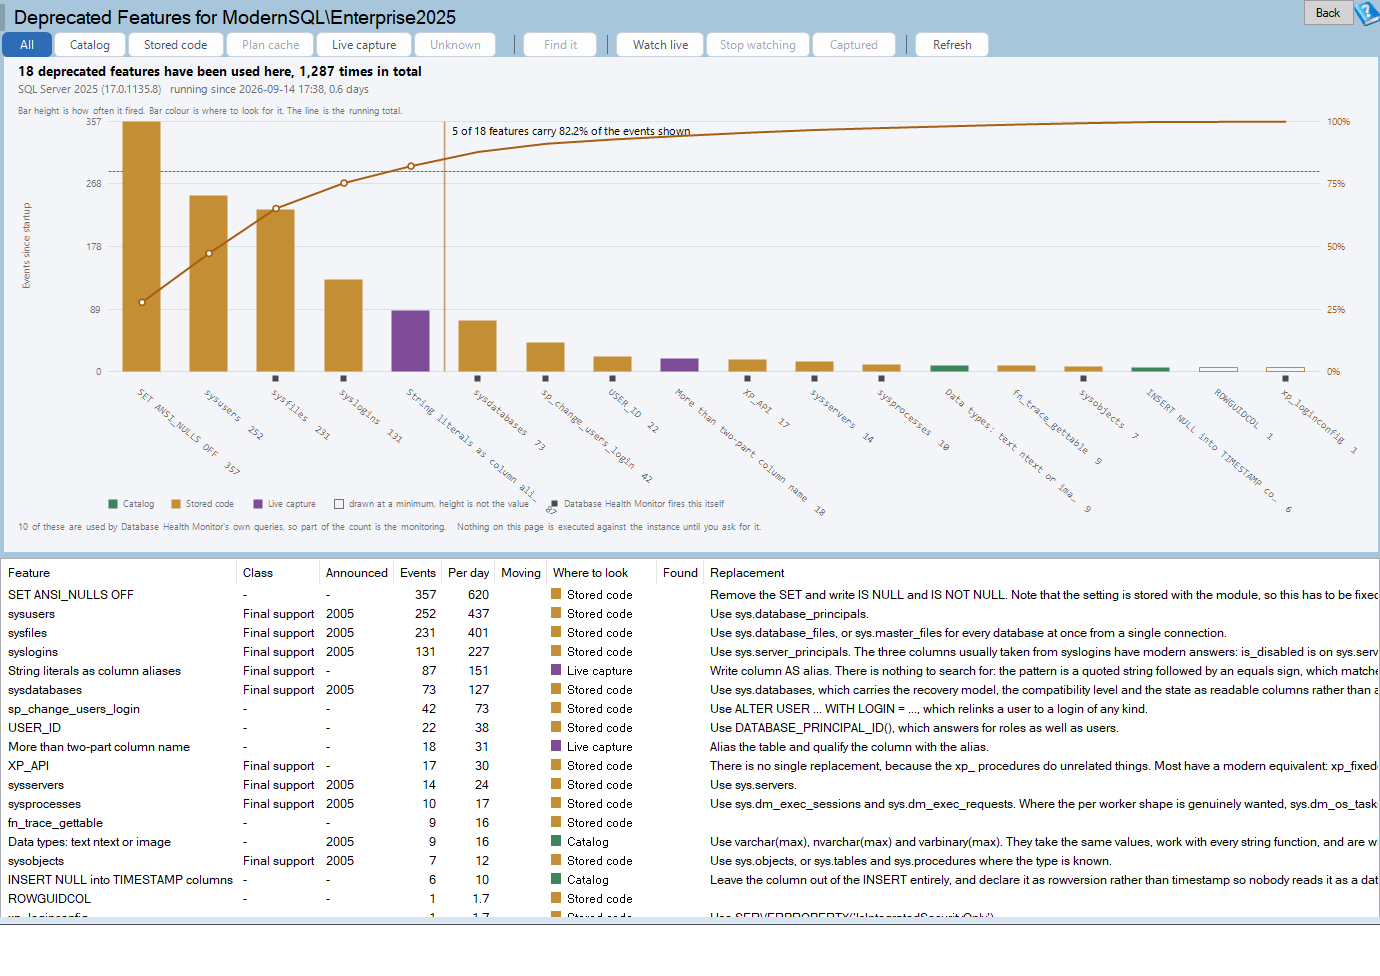Click the Find it button
Image resolution: width=1380 pixels, height=976 pixels.
coord(560,45)
